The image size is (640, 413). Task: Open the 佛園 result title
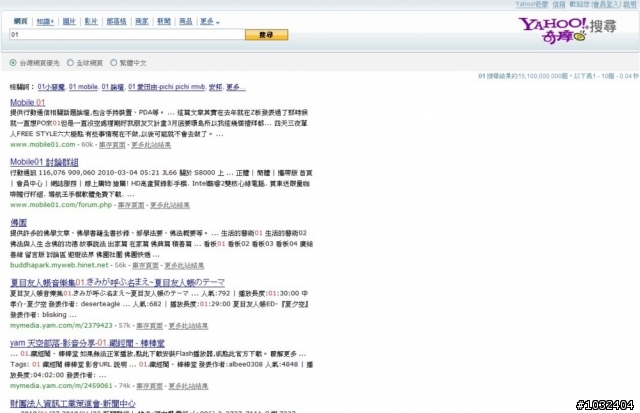click(18, 222)
